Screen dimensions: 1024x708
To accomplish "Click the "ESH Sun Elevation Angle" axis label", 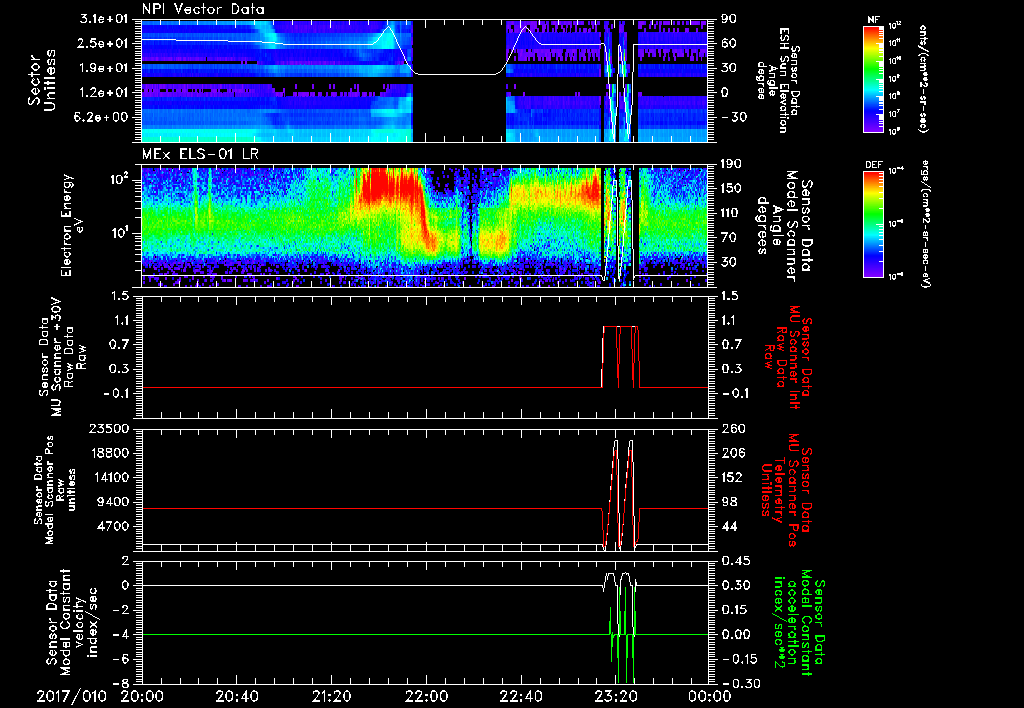I will pos(779,80).
